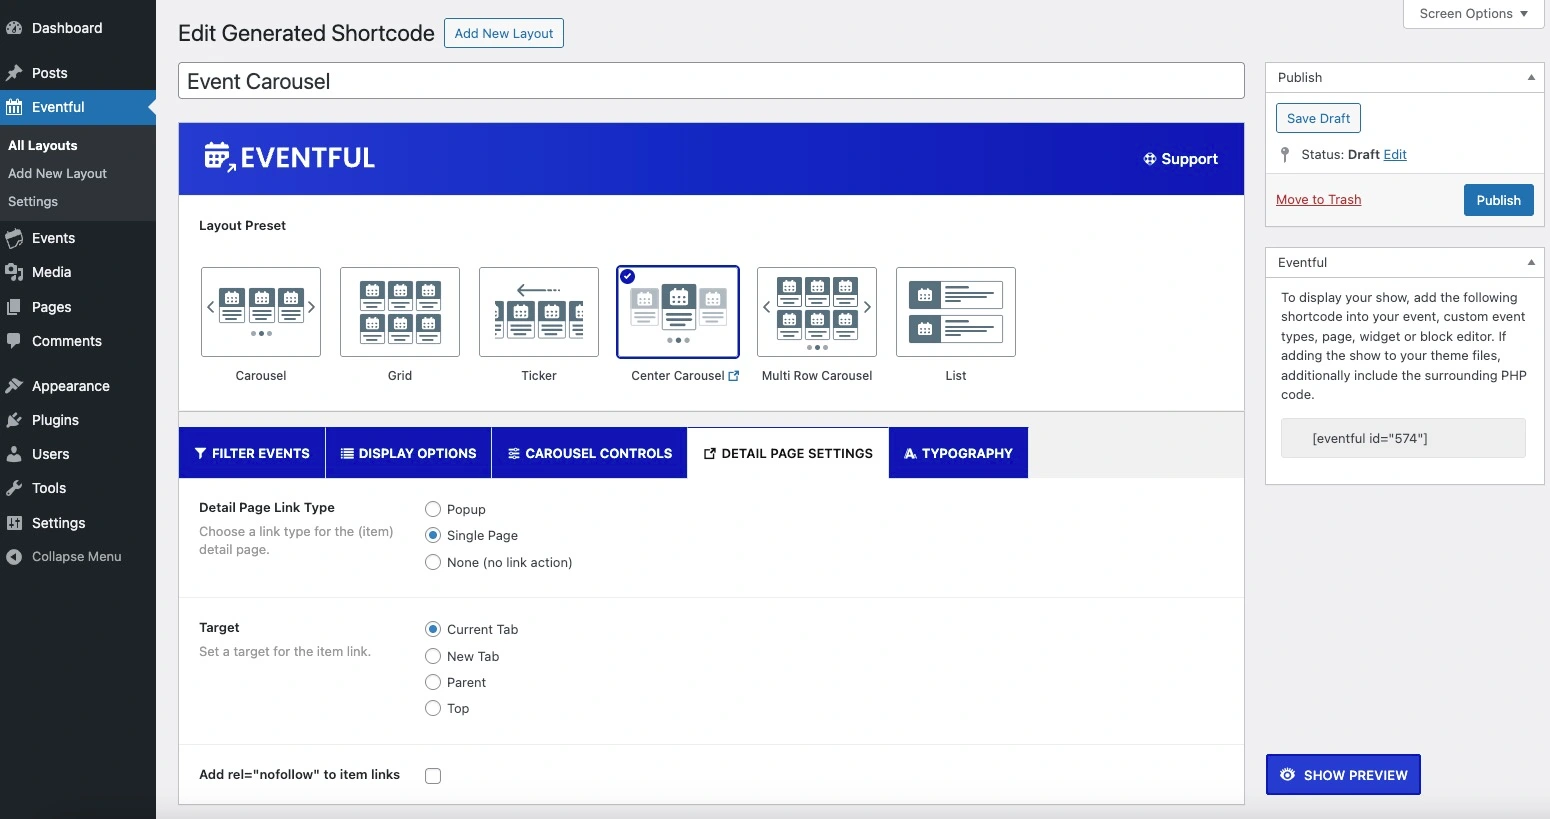Click the Collapse Menu arrow icon

tap(14, 557)
